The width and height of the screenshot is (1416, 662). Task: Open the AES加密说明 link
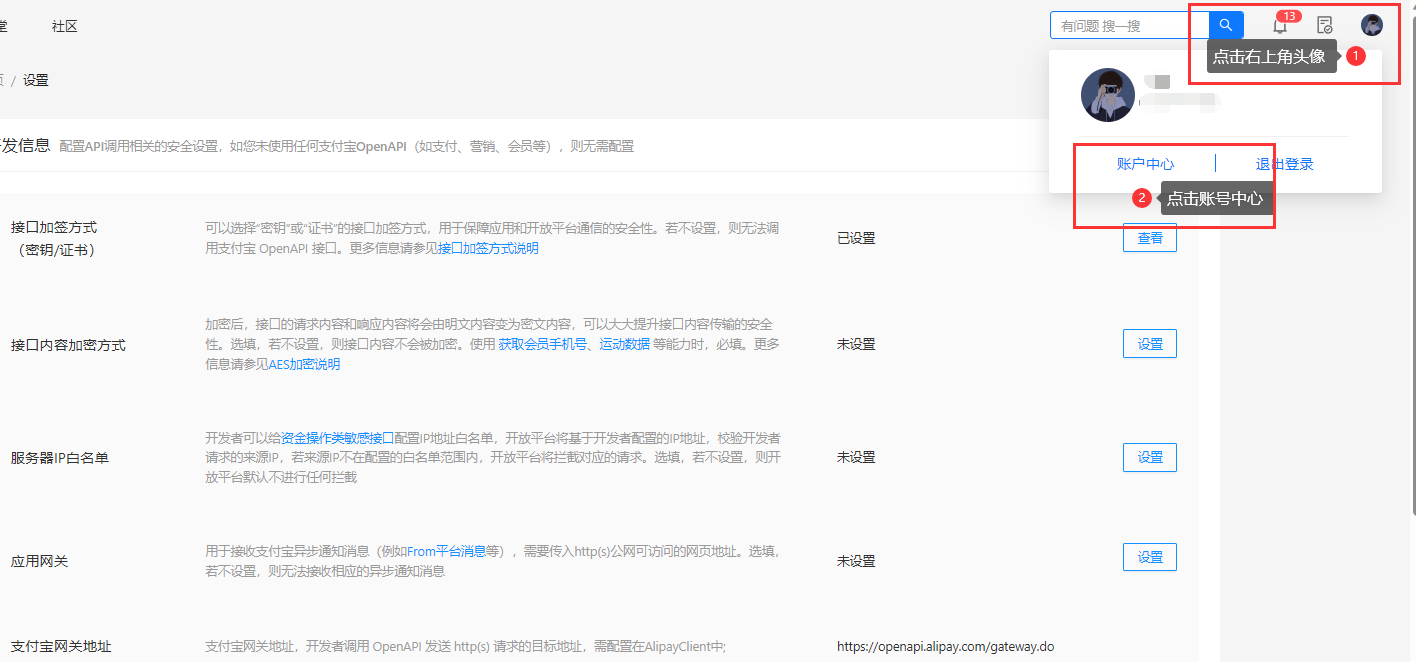point(304,364)
